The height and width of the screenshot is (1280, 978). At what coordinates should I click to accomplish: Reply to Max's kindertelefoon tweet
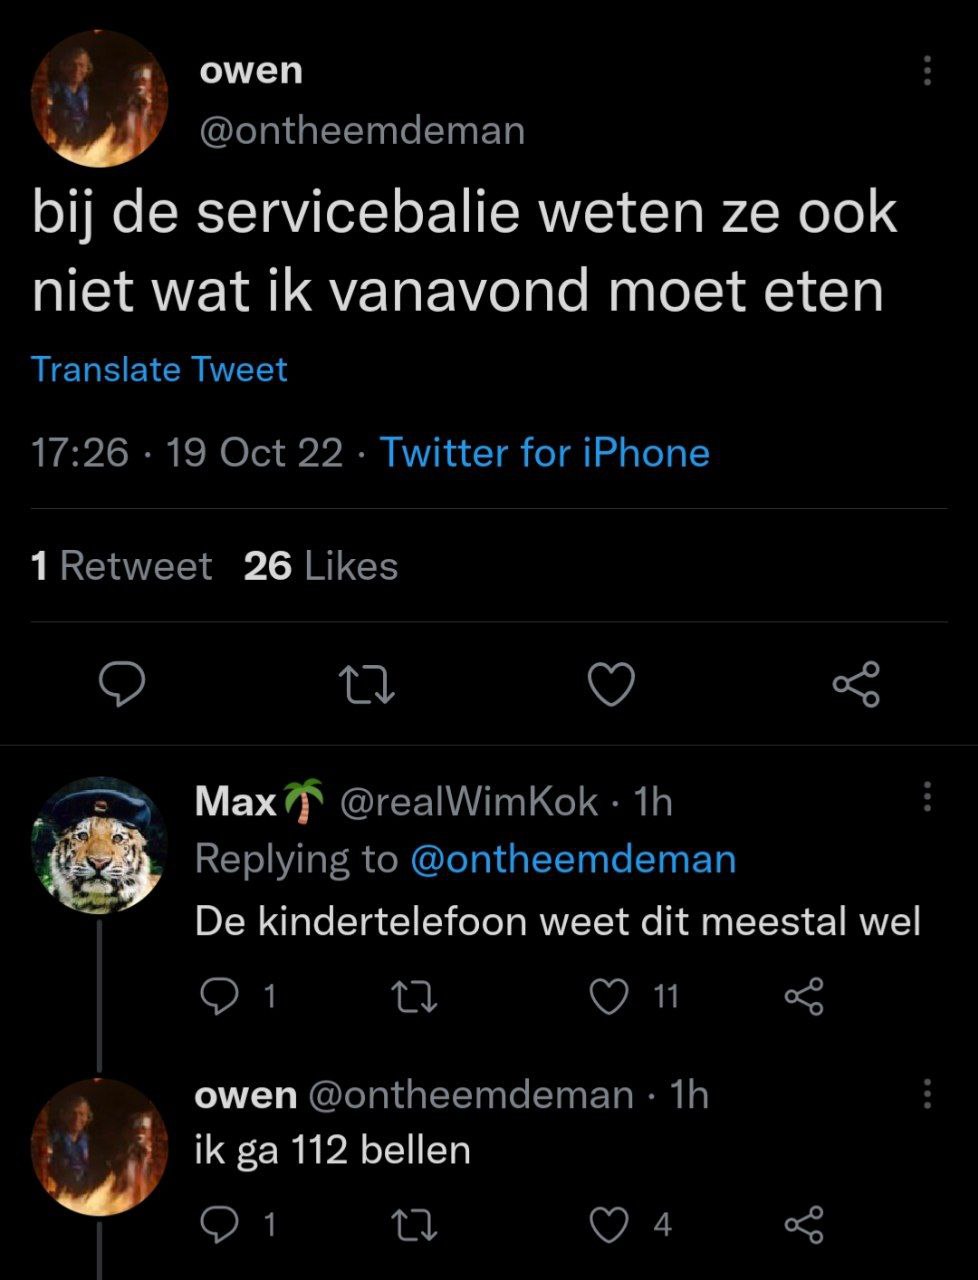215,996
